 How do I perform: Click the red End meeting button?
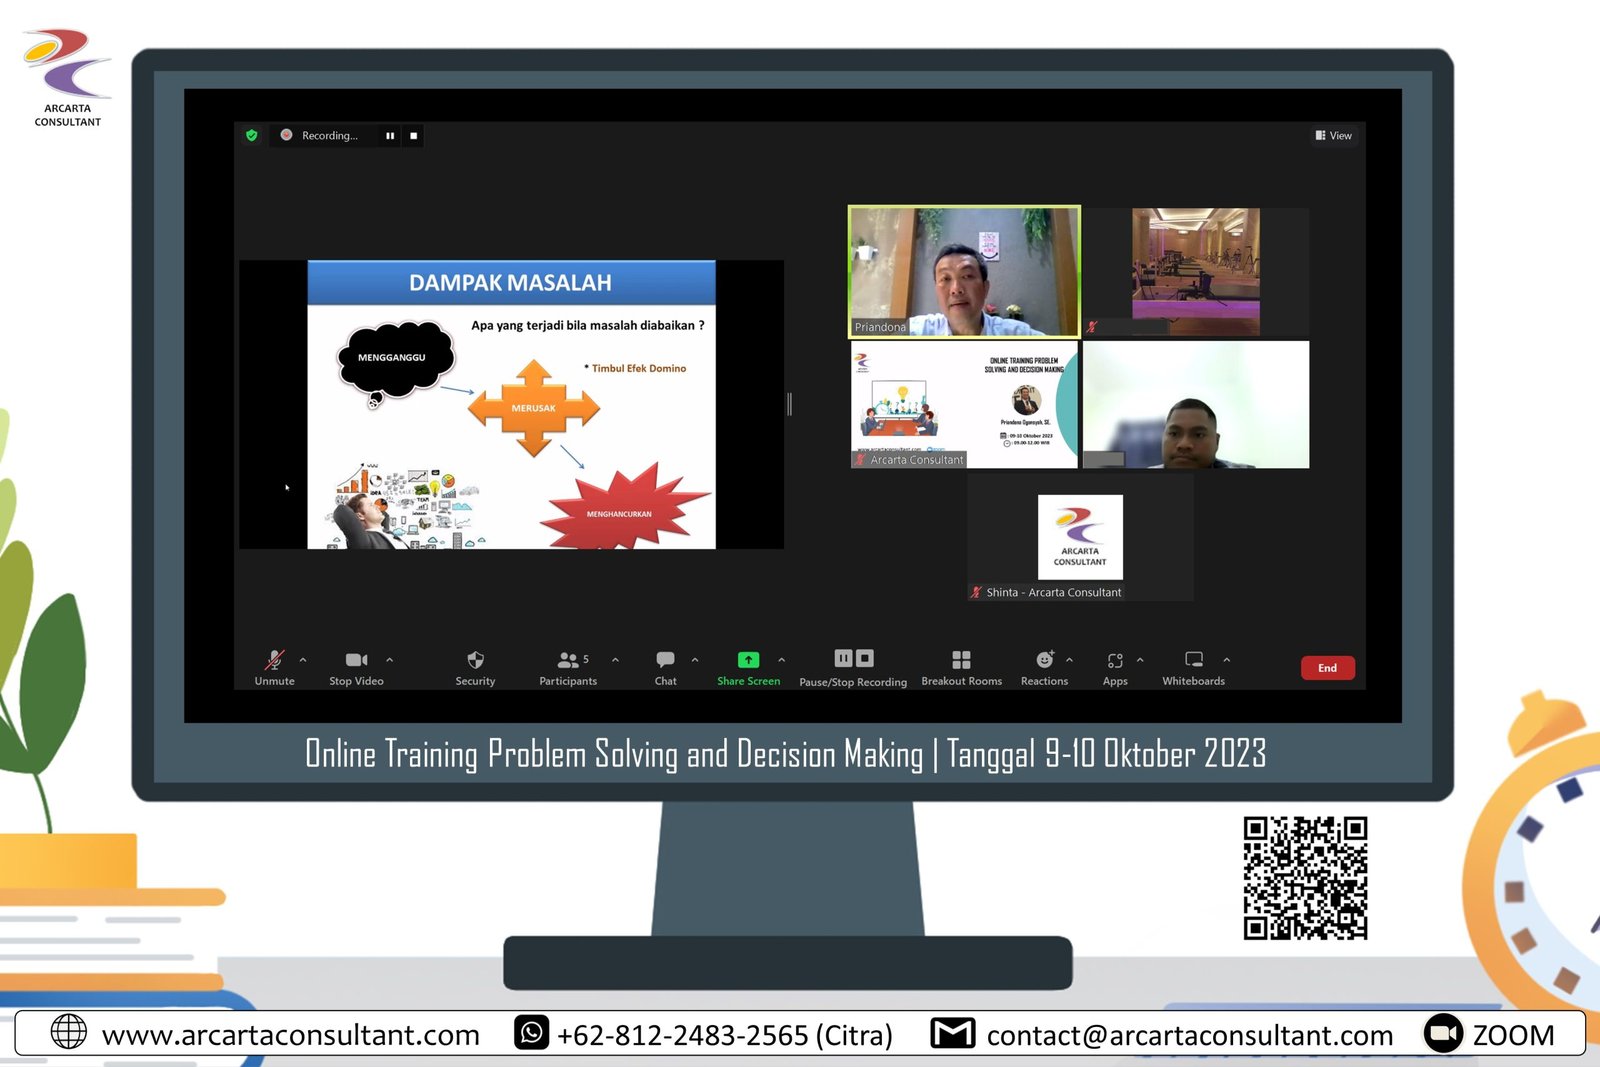pyautogui.click(x=1327, y=668)
